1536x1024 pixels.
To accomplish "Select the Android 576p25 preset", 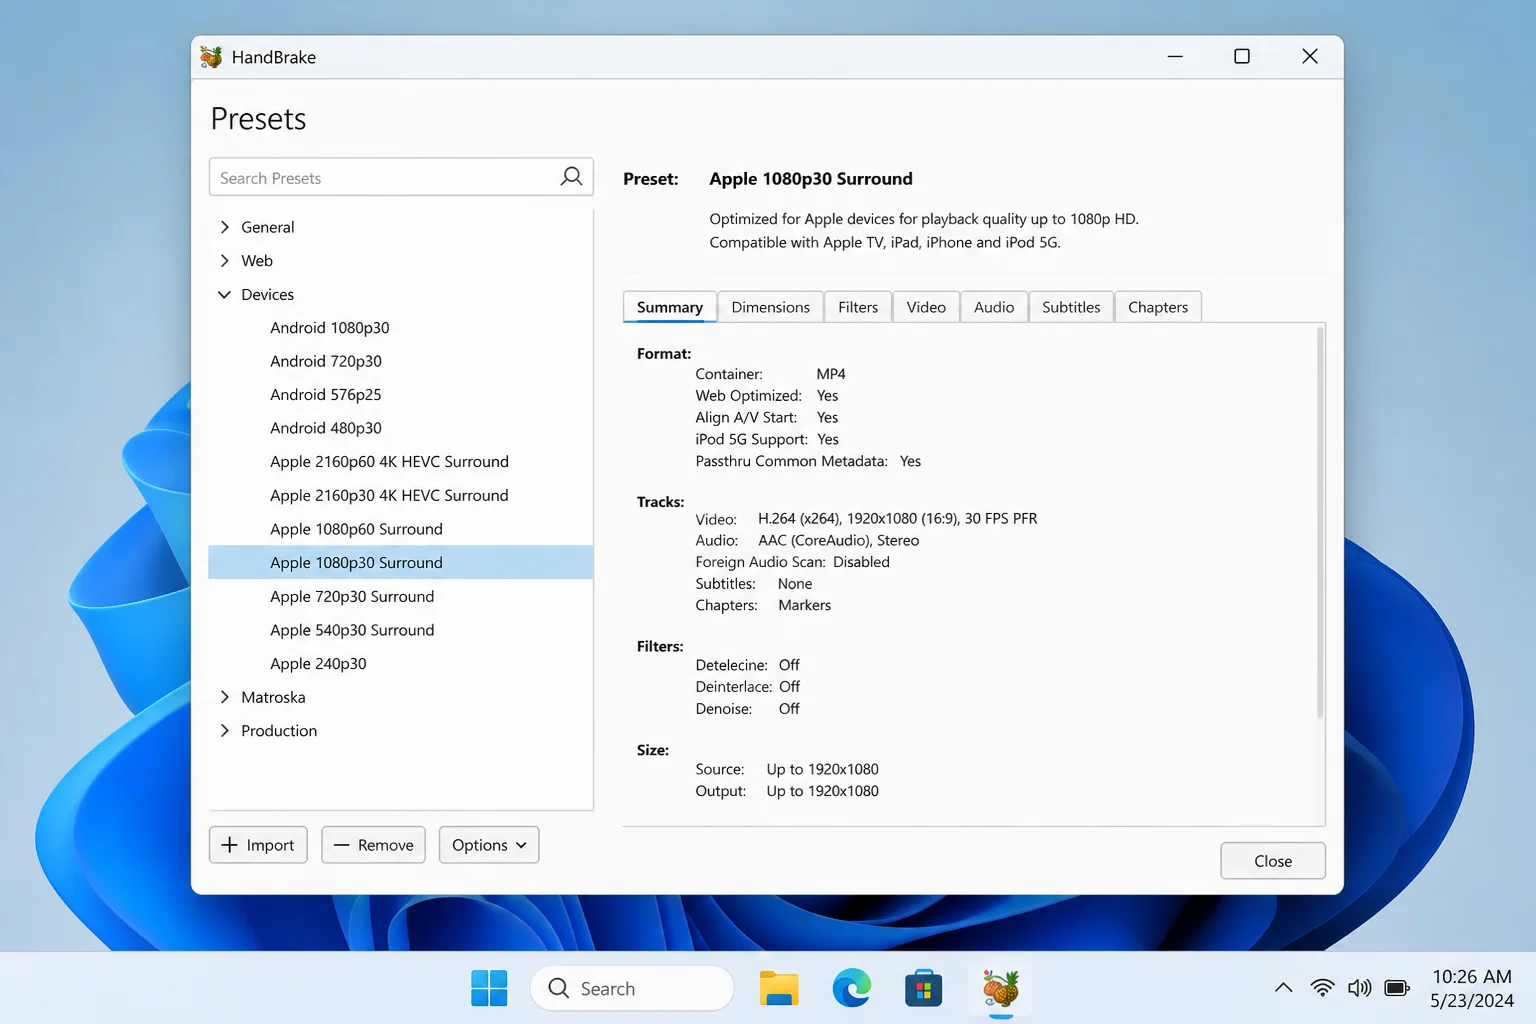I will pyautogui.click(x=326, y=395).
